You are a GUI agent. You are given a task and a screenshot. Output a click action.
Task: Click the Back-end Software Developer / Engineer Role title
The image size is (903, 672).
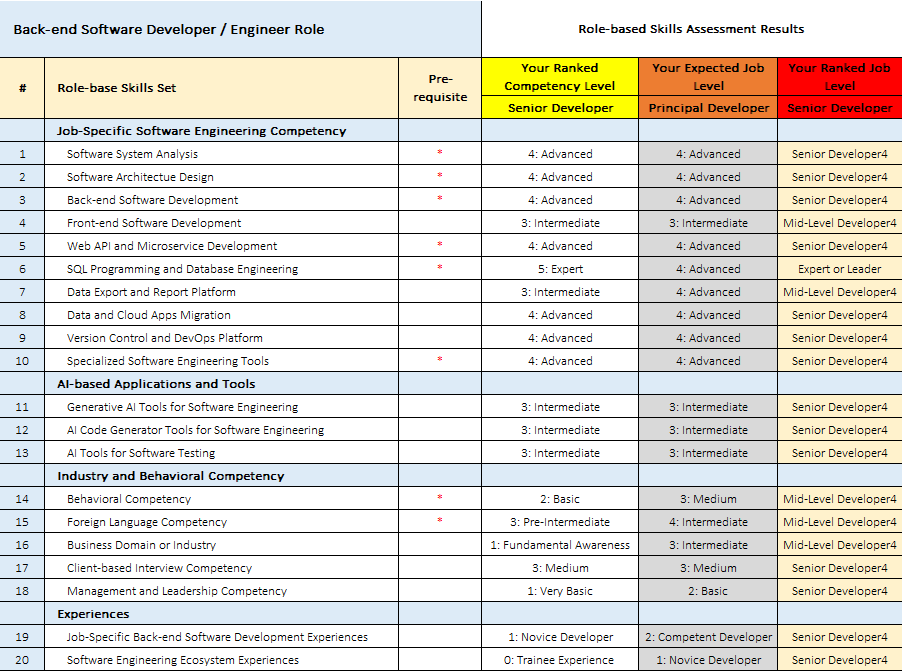(x=168, y=29)
